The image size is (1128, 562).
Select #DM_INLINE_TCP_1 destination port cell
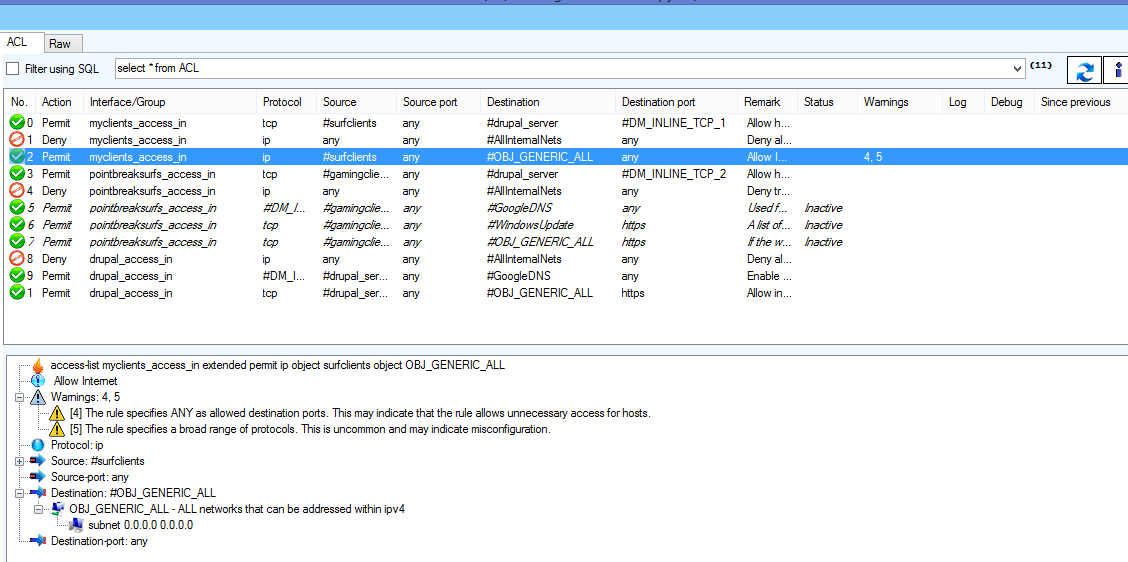click(673, 122)
